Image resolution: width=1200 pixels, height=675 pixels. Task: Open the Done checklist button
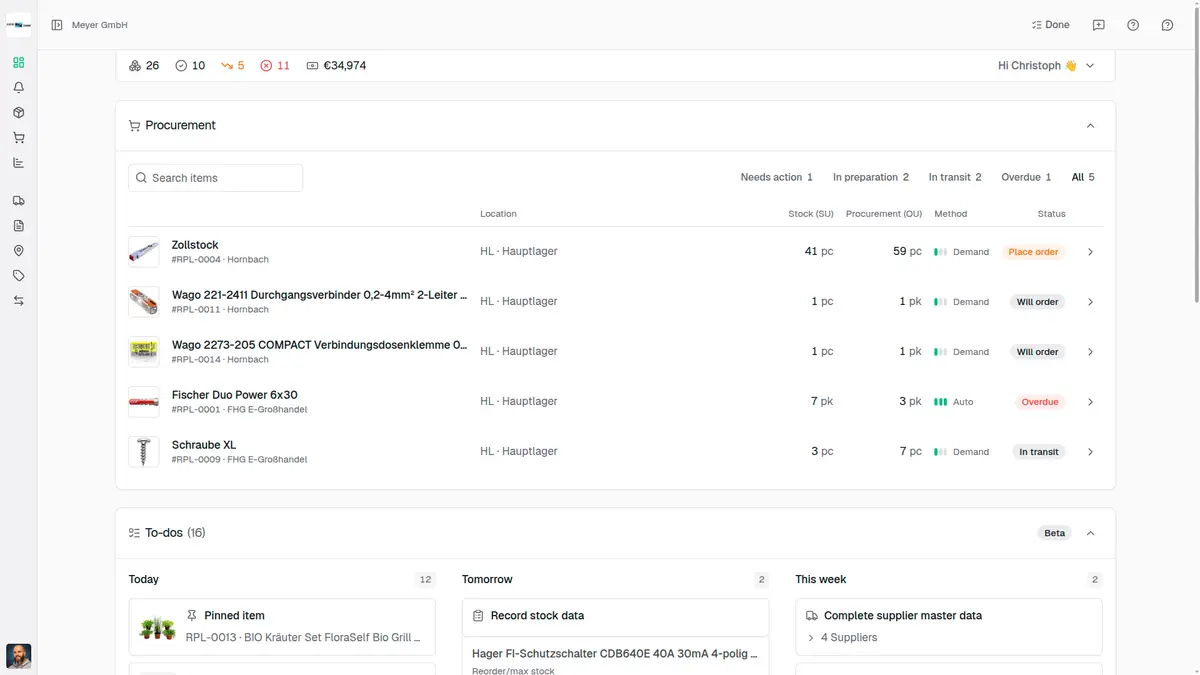[1050, 25]
